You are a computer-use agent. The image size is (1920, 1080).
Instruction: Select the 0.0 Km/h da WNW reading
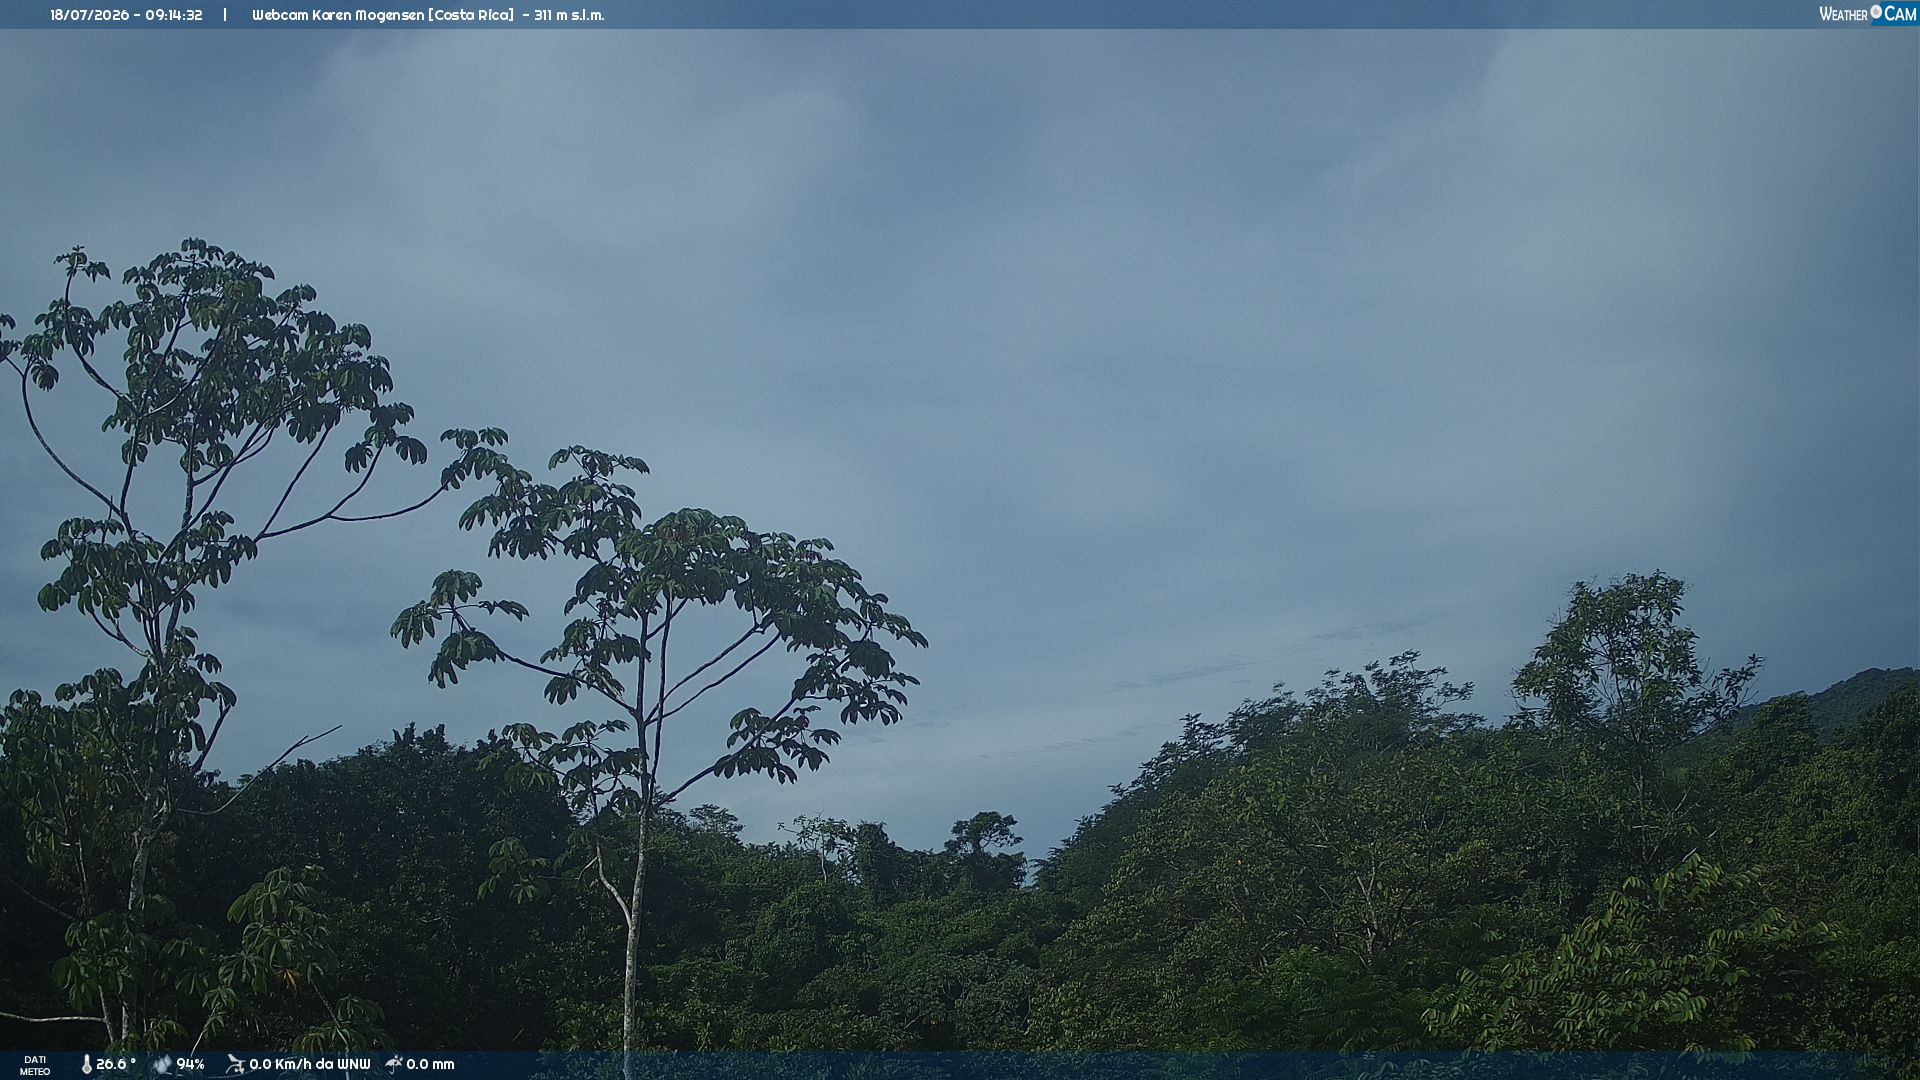point(310,1065)
